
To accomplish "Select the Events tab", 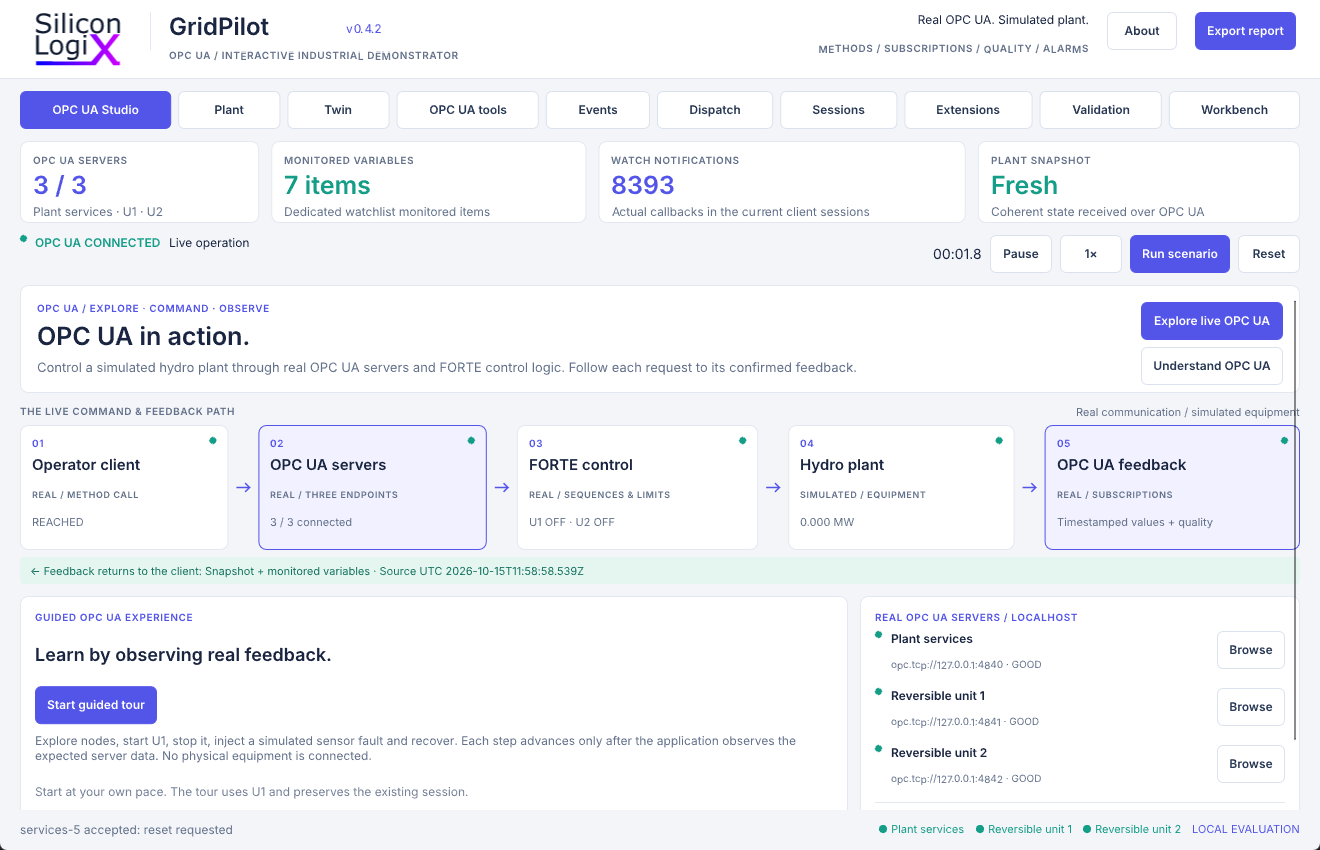I will [x=598, y=110].
